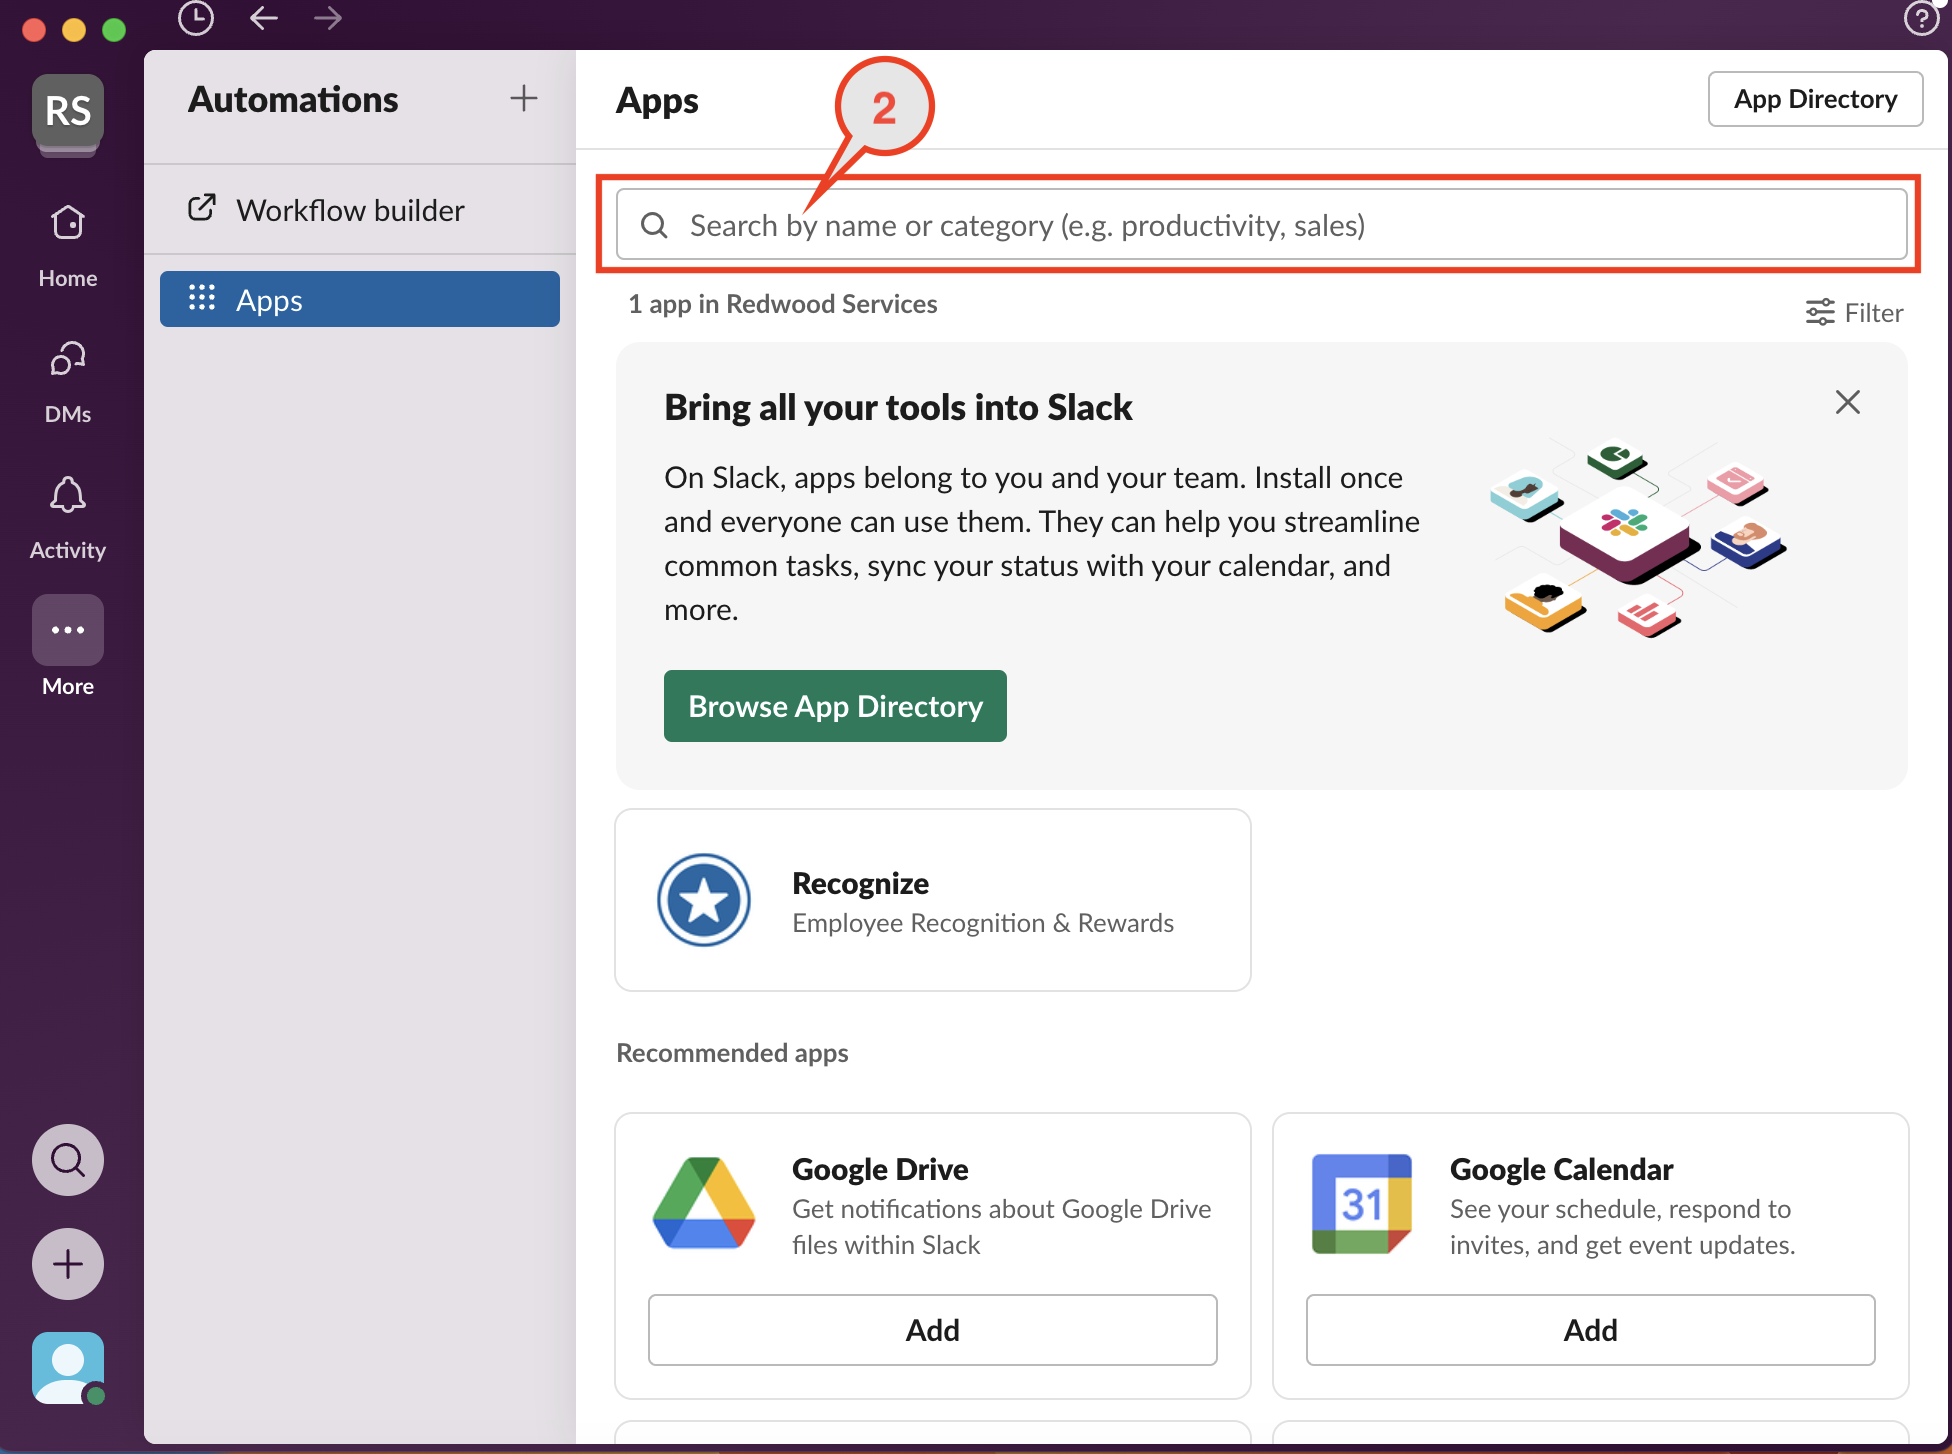Image resolution: width=1952 pixels, height=1454 pixels.
Task: Click the round plus create button
Action: [68, 1264]
